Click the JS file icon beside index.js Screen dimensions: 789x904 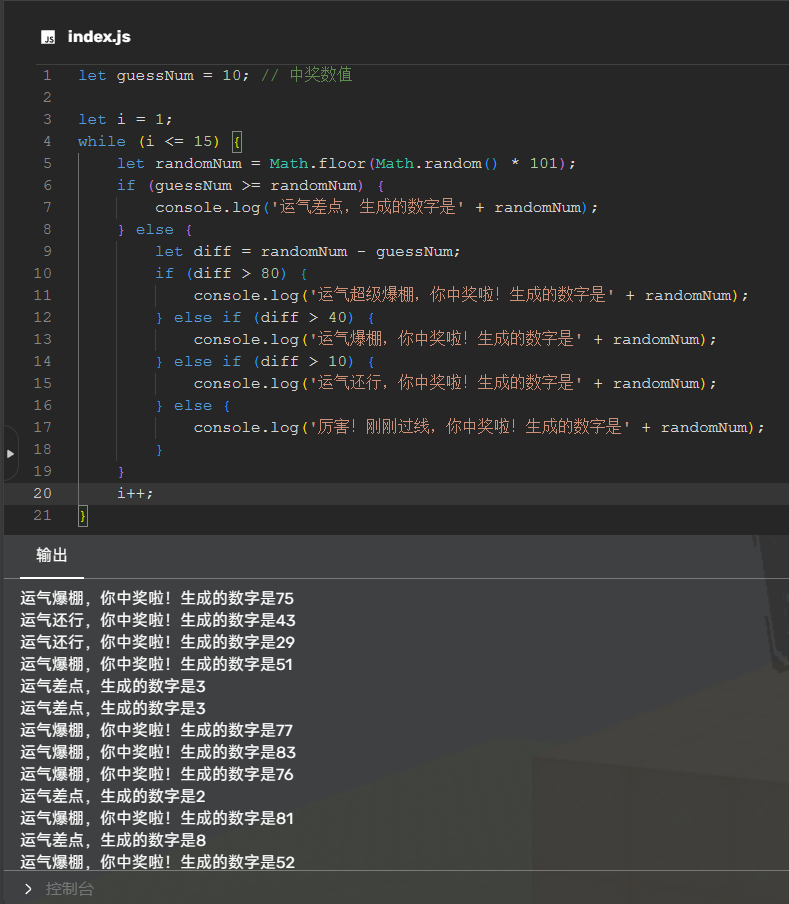pyautogui.click(x=48, y=37)
